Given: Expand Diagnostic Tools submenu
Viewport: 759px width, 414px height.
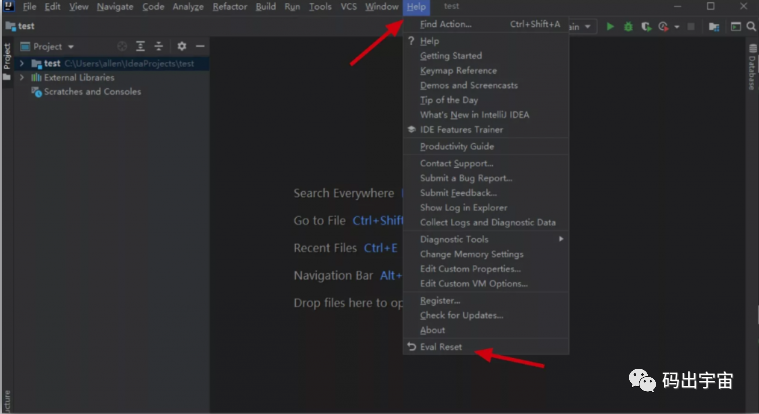Looking at the screenshot, I should tap(486, 239).
